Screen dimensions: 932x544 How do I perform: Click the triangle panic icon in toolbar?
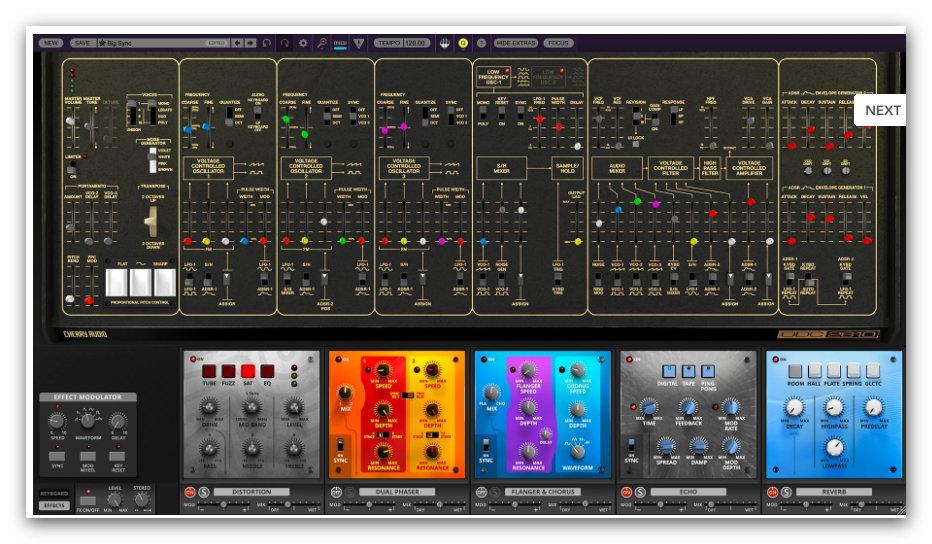(x=358, y=43)
